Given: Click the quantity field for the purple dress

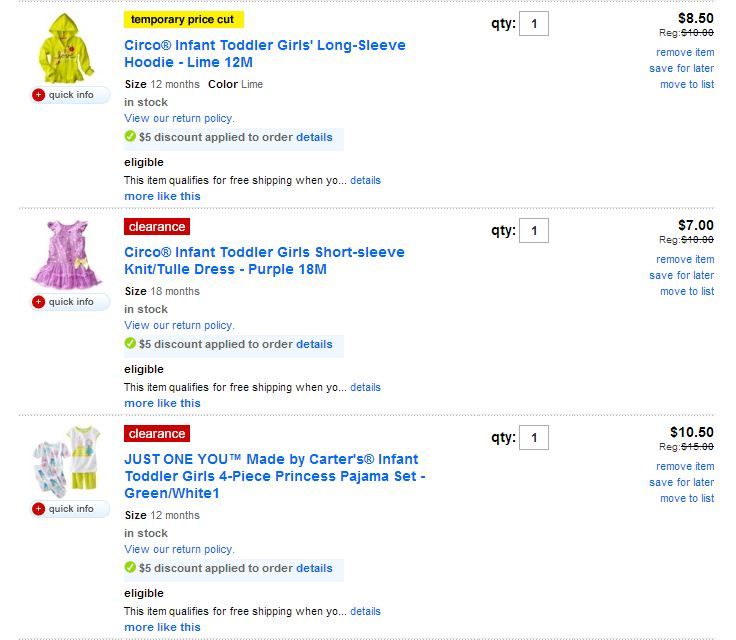Looking at the screenshot, I should pos(534,231).
